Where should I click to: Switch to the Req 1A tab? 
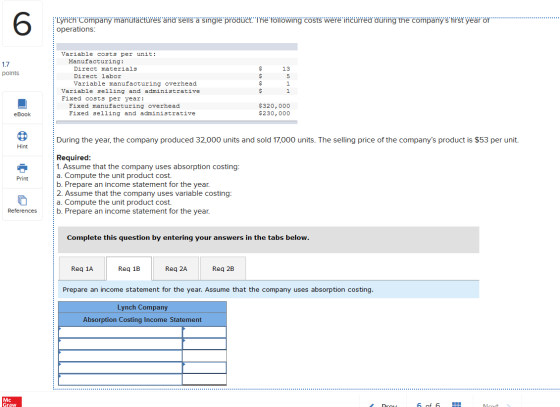pos(82,268)
